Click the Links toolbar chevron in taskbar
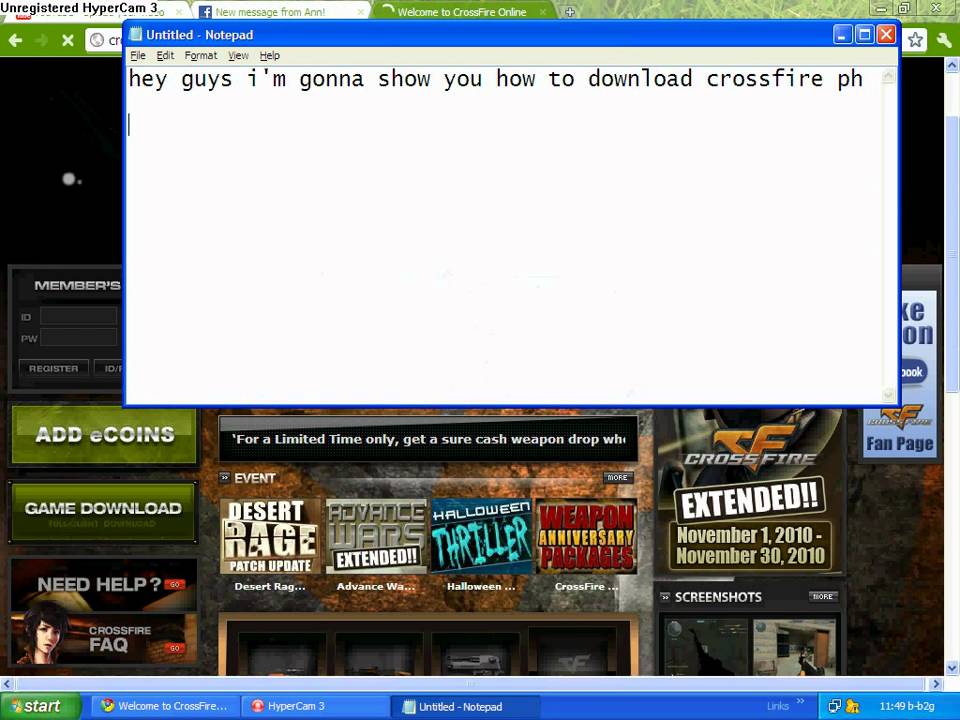The image size is (960, 720). [800, 701]
